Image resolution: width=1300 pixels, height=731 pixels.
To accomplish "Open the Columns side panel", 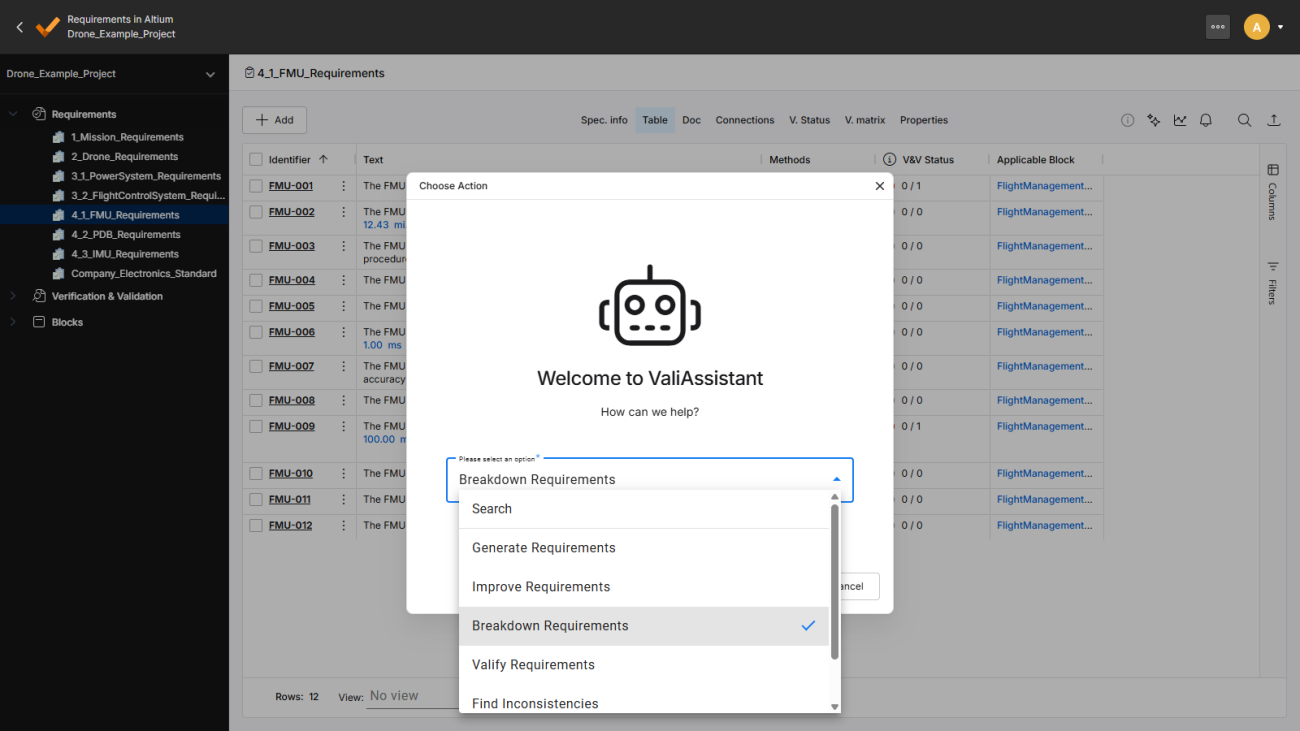I will [1273, 191].
